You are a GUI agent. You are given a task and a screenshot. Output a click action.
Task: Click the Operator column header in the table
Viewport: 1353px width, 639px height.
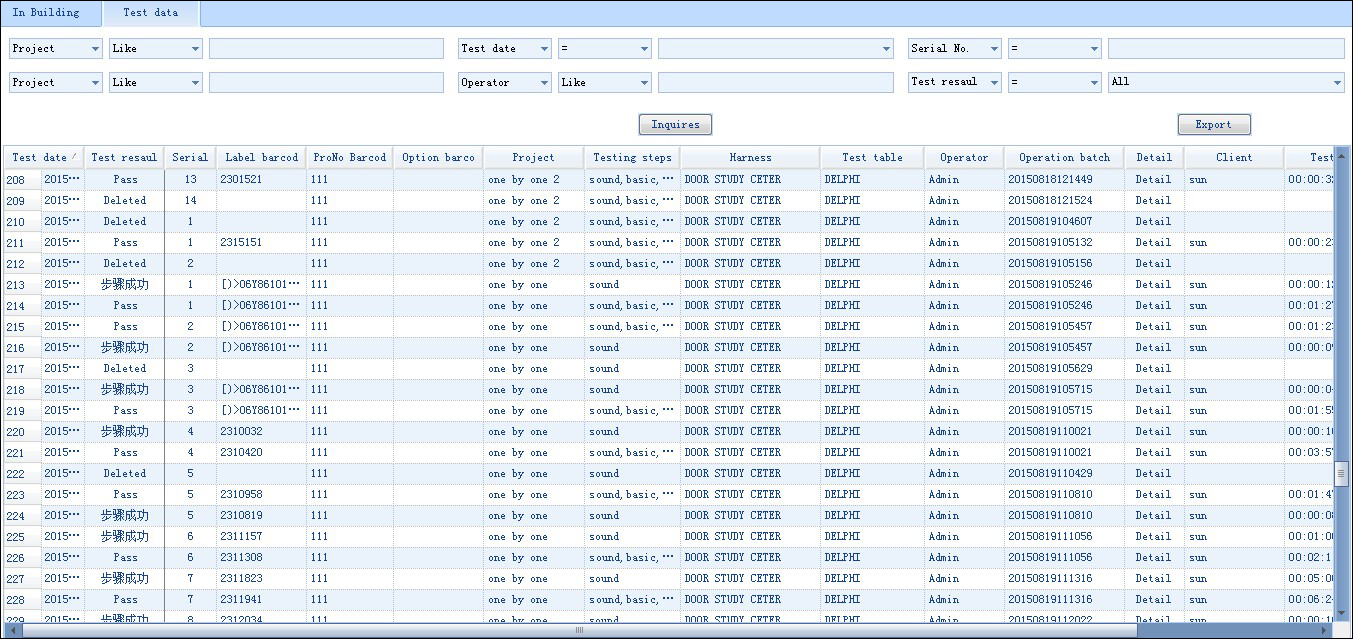964,157
